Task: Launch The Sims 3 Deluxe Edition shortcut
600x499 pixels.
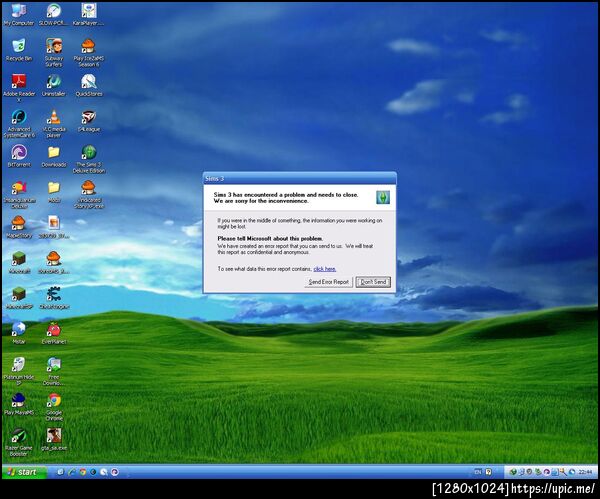Action: (88, 159)
